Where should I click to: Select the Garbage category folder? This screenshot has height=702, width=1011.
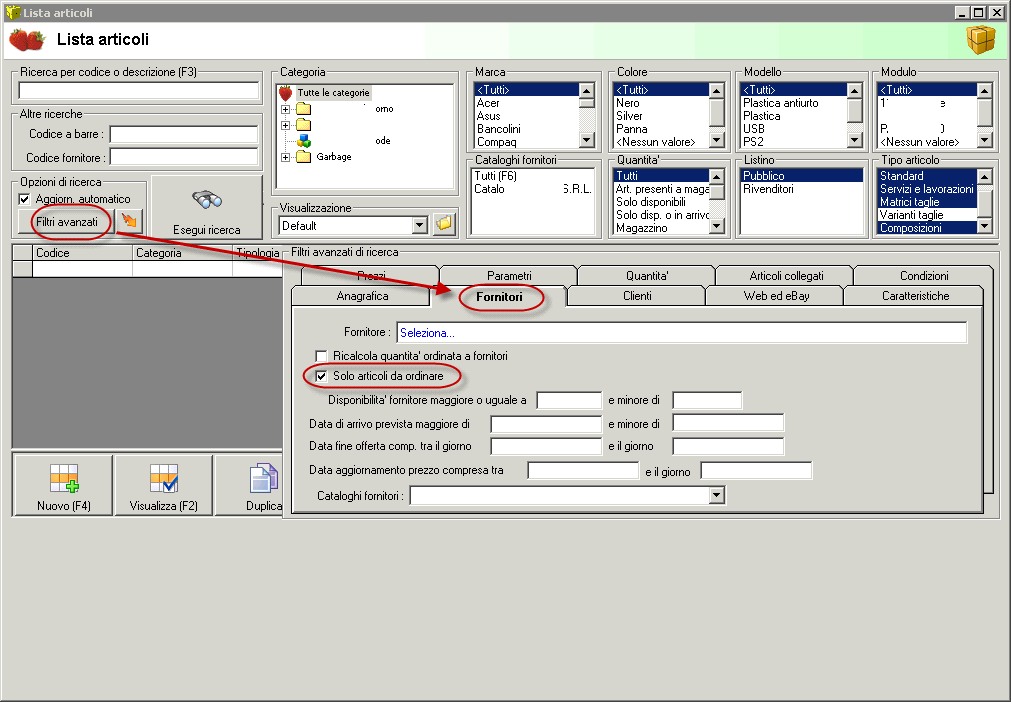pyautogui.click(x=326, y=157)
